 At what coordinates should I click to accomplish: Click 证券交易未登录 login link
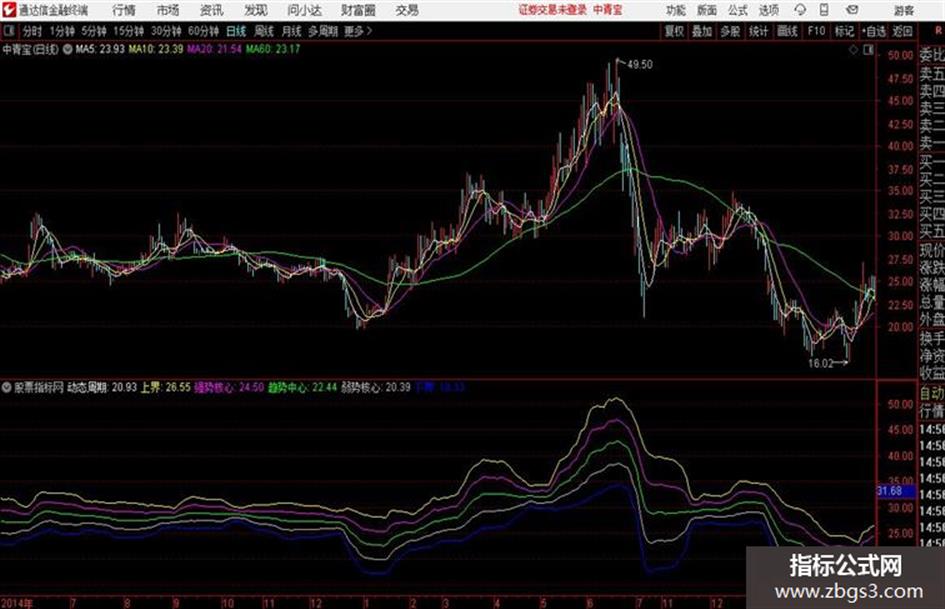click(x=553, y=10)
